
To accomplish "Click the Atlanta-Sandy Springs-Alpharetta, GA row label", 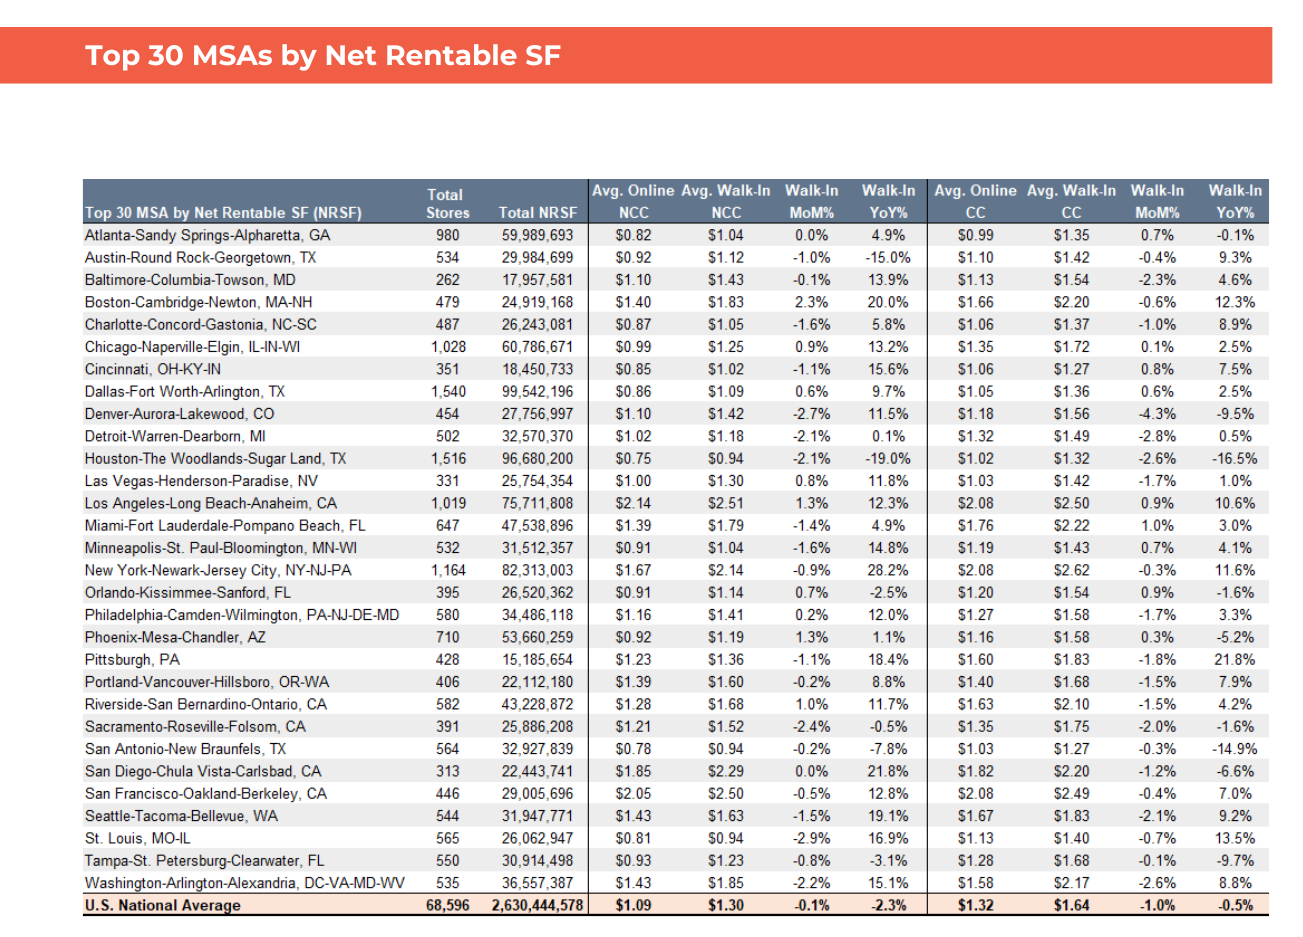I will pyautogui.click(x=207, y=235).
